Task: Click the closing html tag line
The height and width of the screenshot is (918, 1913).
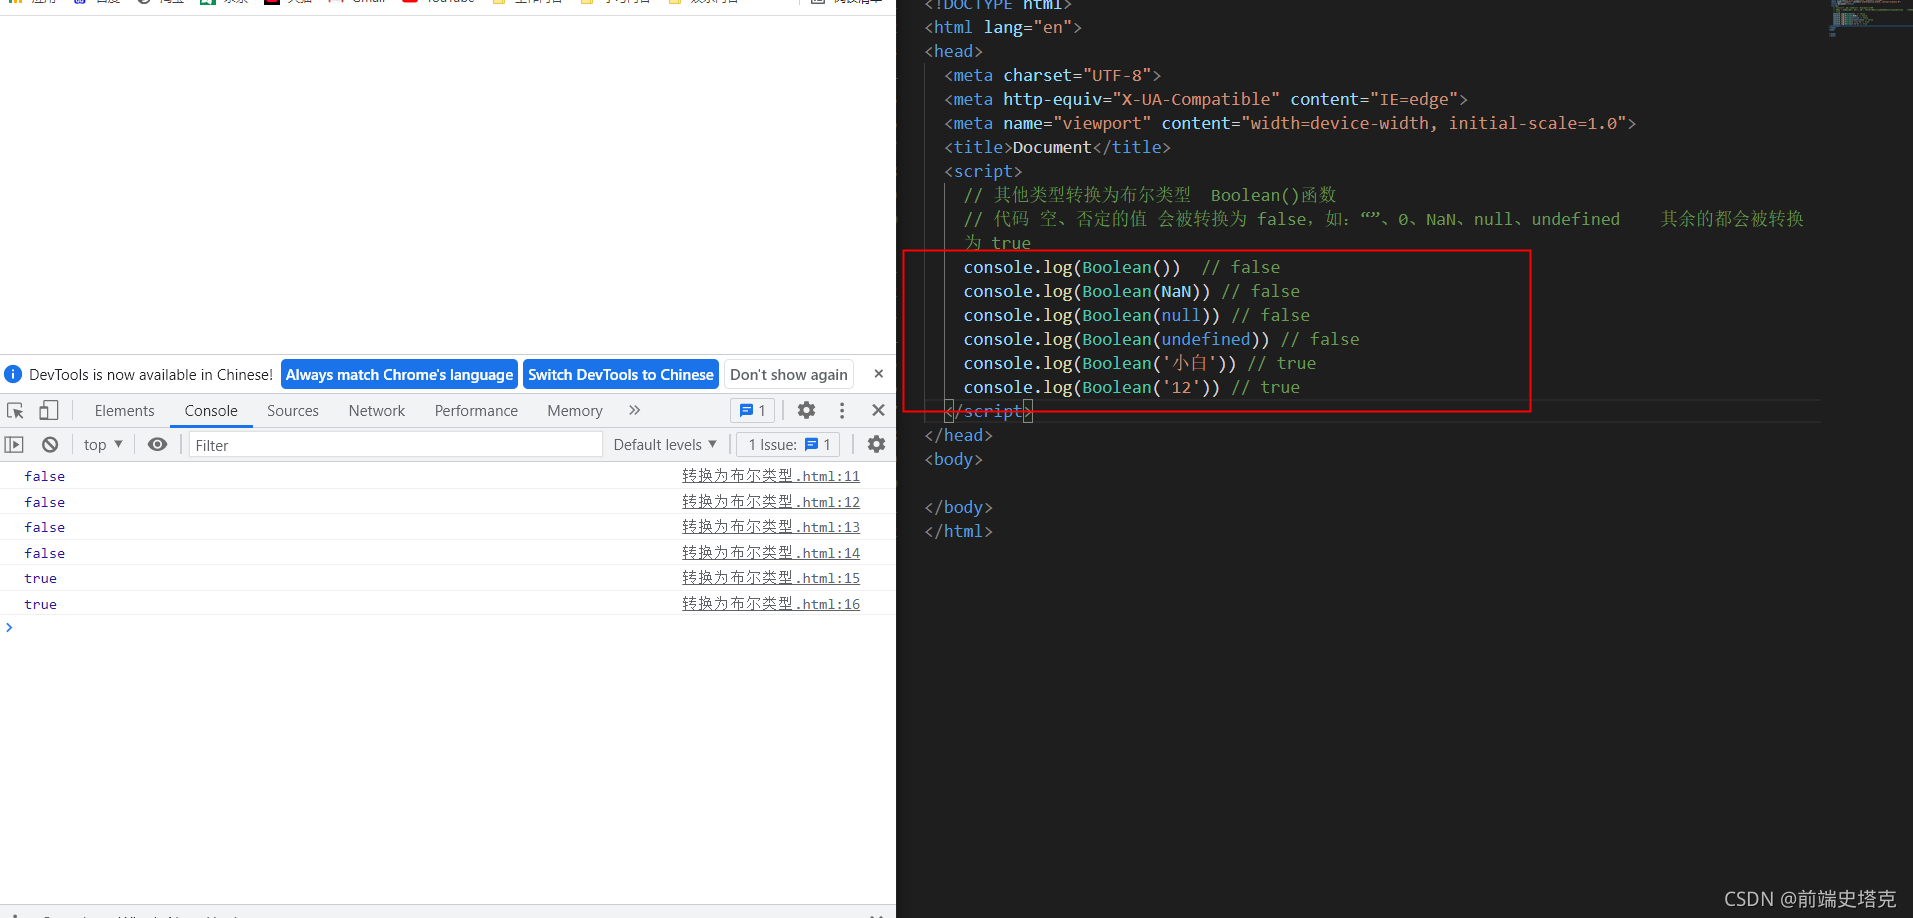Action: [x=959, y=531]
